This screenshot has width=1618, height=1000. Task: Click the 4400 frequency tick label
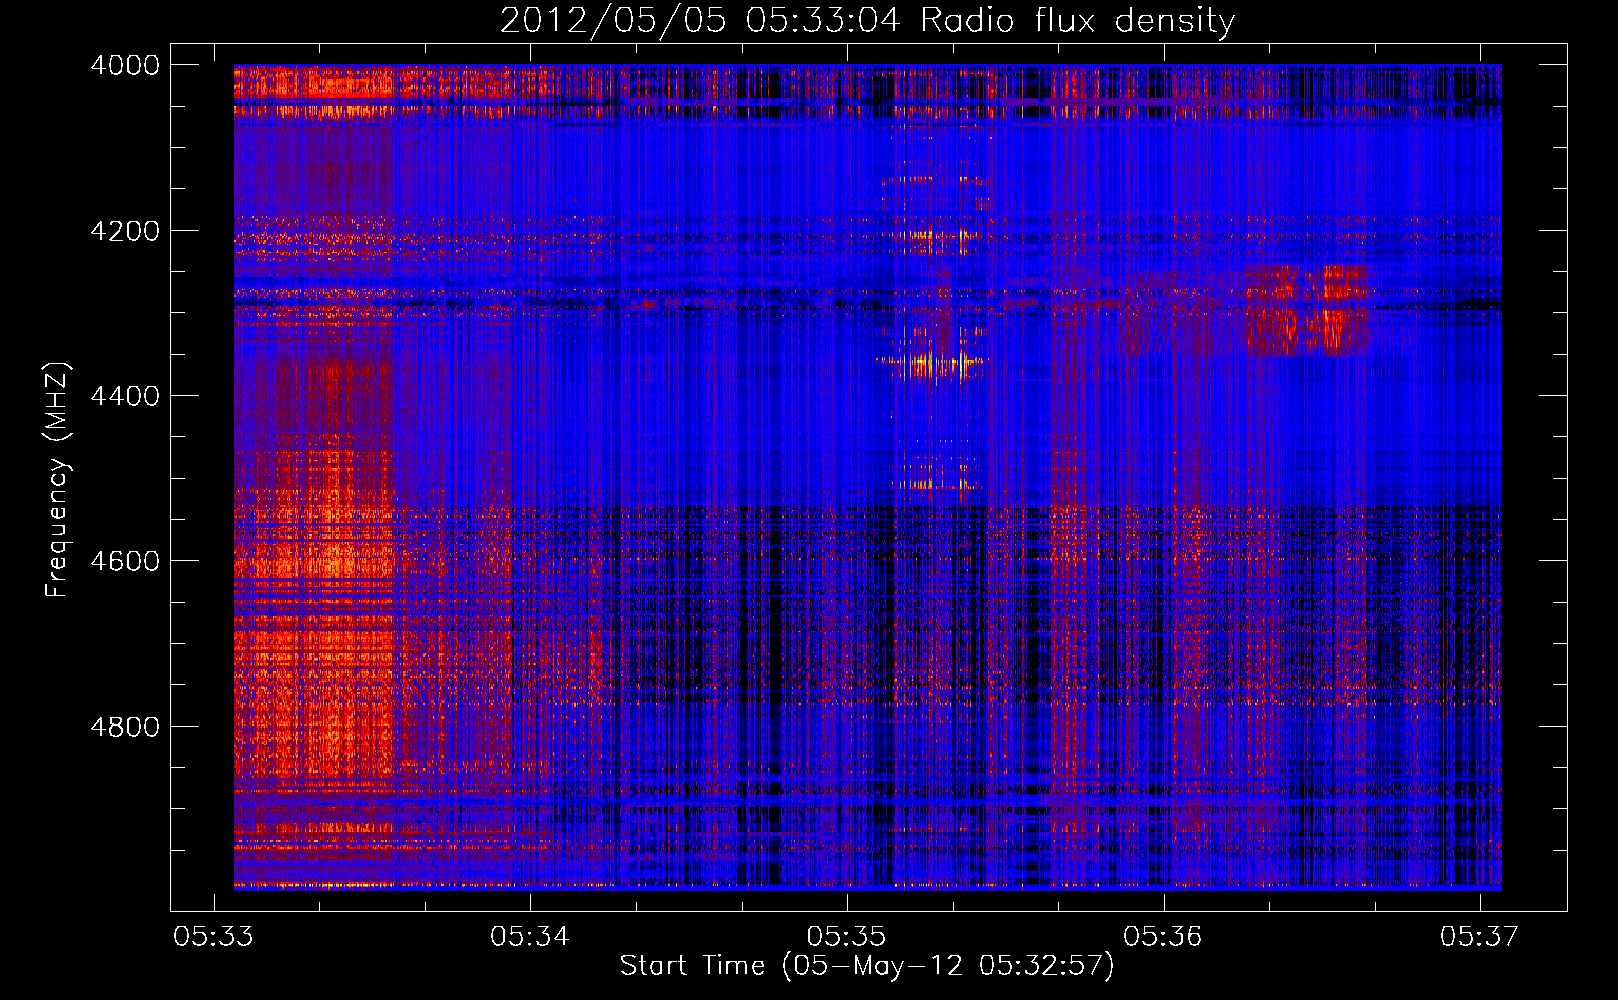click(x=125, y=396)
